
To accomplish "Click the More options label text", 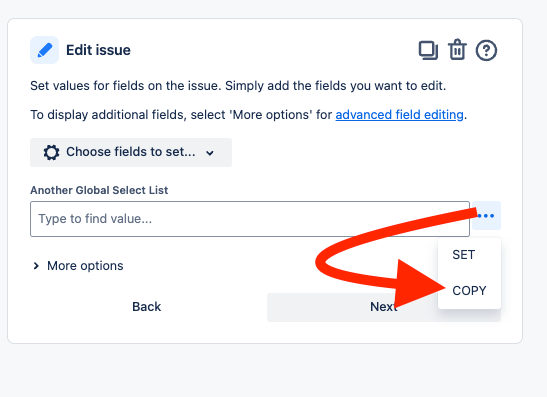I will pos(85,266).
